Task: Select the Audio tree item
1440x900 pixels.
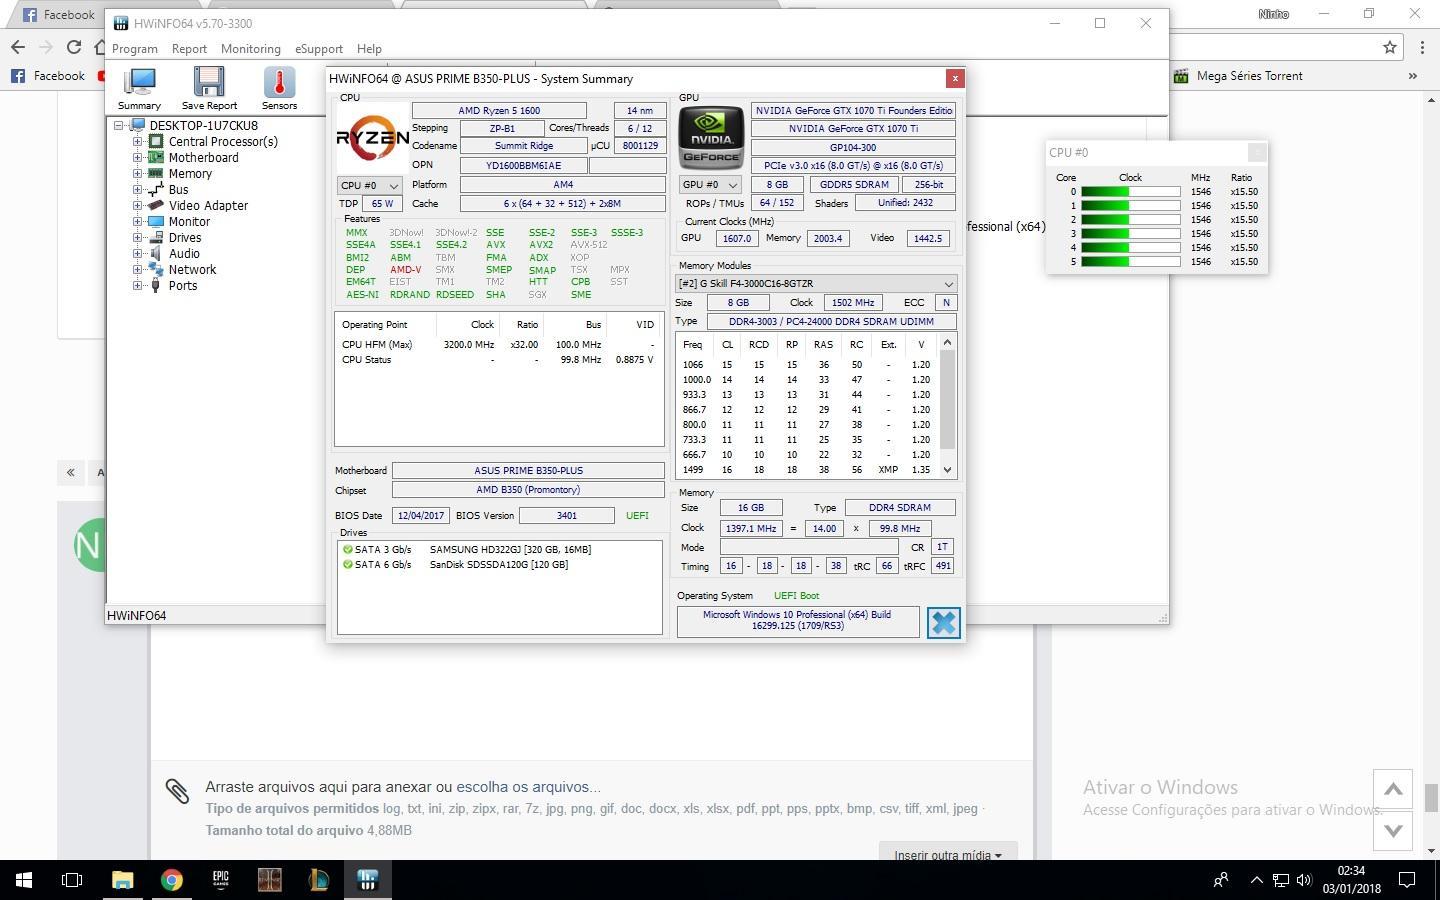Action: (184, 254)
